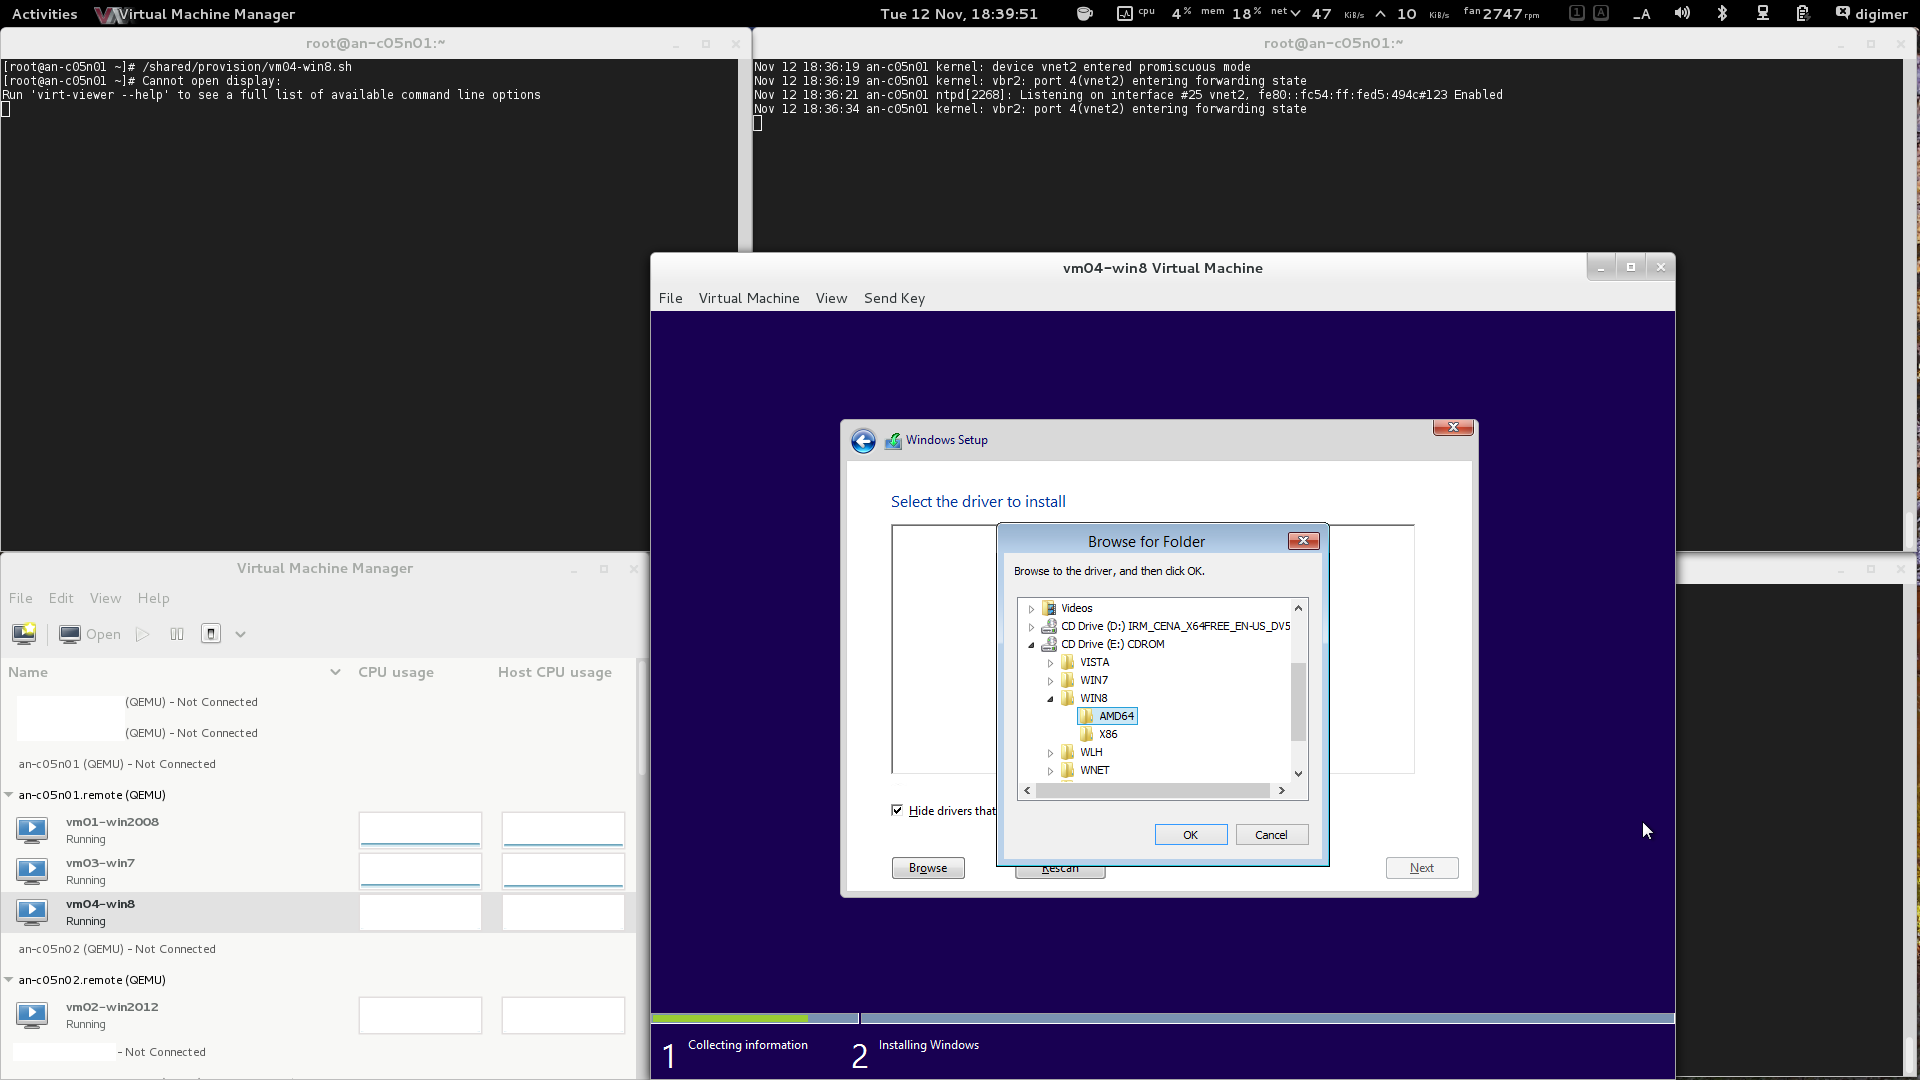Open Help menu in Virtual Machine Manager
This screenshot has height=1080, width=1920.
tap(153, 598)
